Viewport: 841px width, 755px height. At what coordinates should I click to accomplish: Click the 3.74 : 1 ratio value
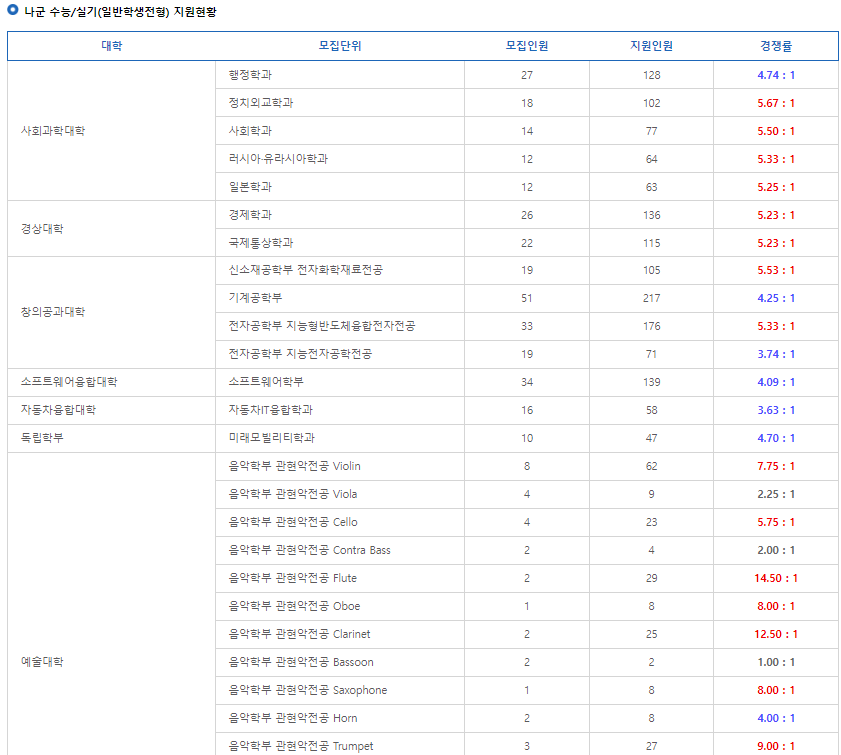pos(776,354)
